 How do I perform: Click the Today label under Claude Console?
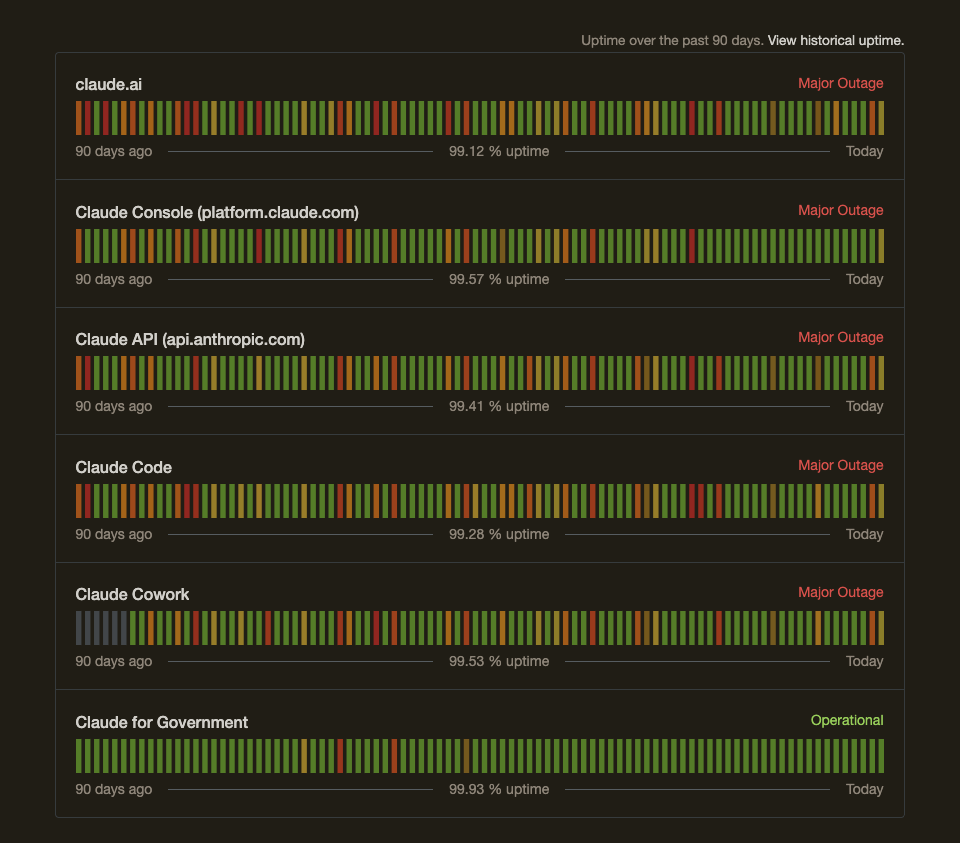click(x=864, y=279)
